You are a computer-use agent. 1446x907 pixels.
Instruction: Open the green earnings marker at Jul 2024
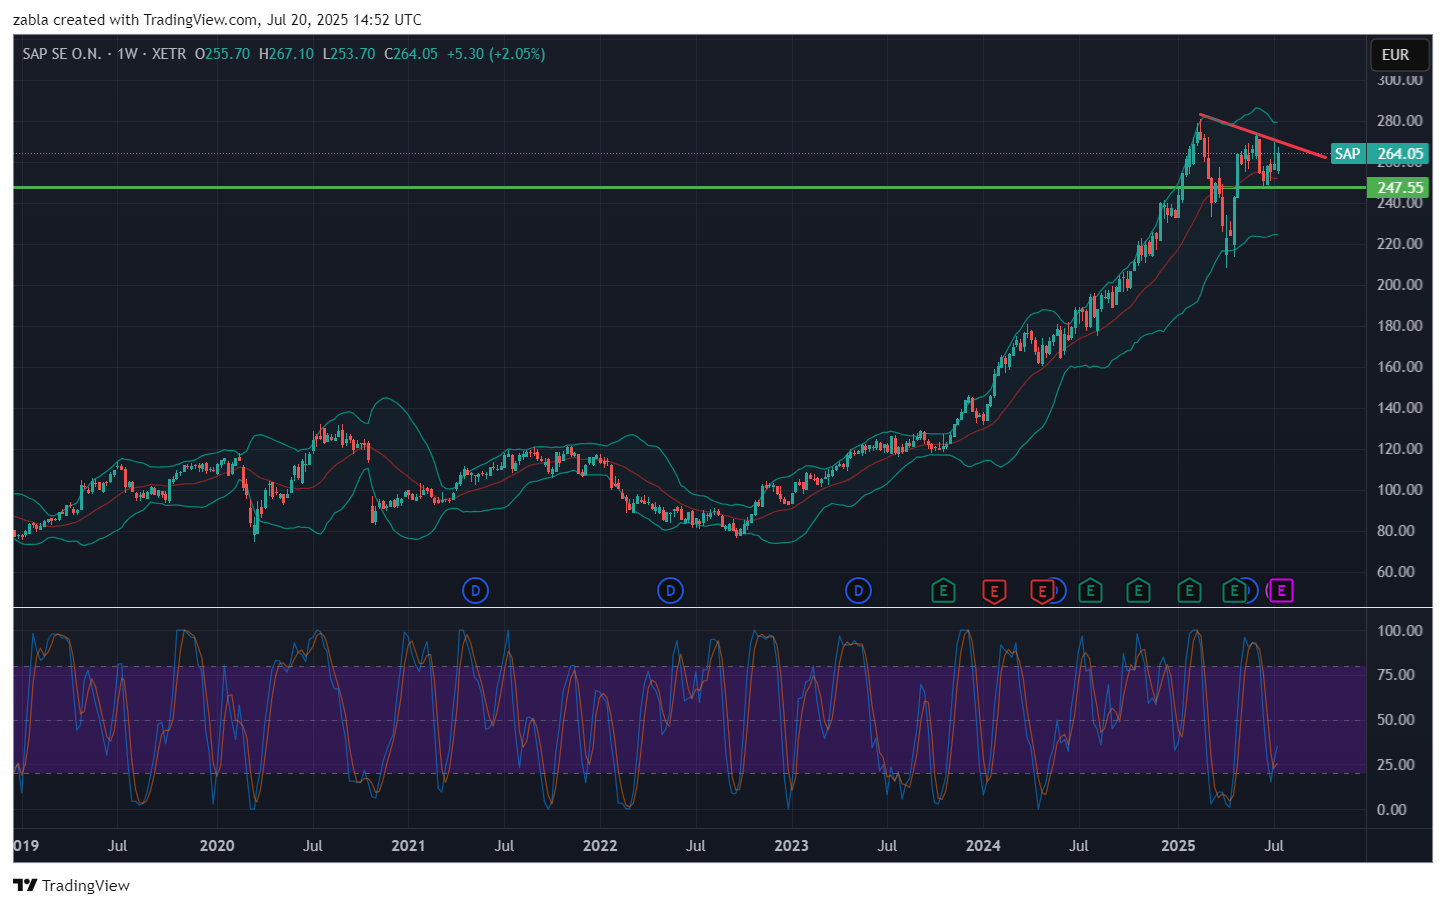pyautogui.click(x=1090, y=591)
